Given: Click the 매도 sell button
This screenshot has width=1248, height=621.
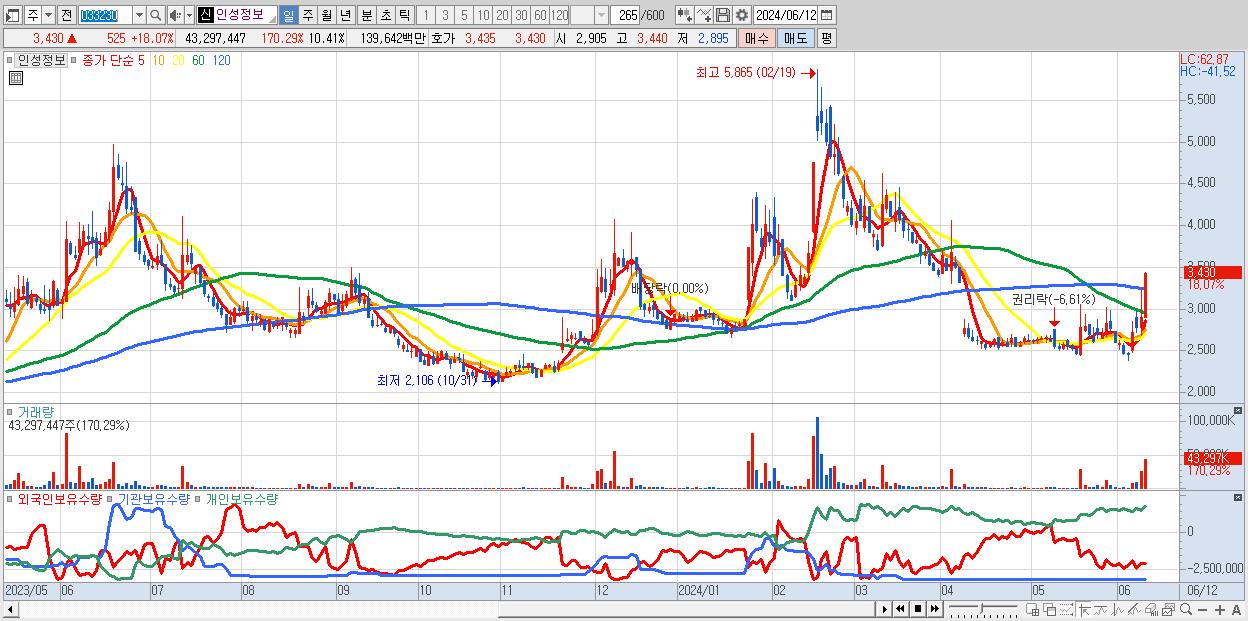Looking at the screenshot, I should point(795,38).
